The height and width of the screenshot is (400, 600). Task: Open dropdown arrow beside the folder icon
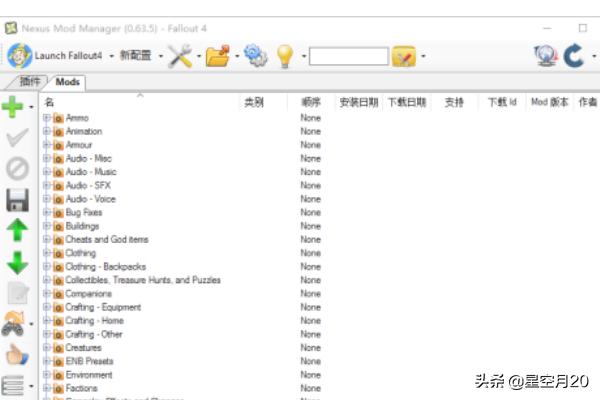point(237,56)
